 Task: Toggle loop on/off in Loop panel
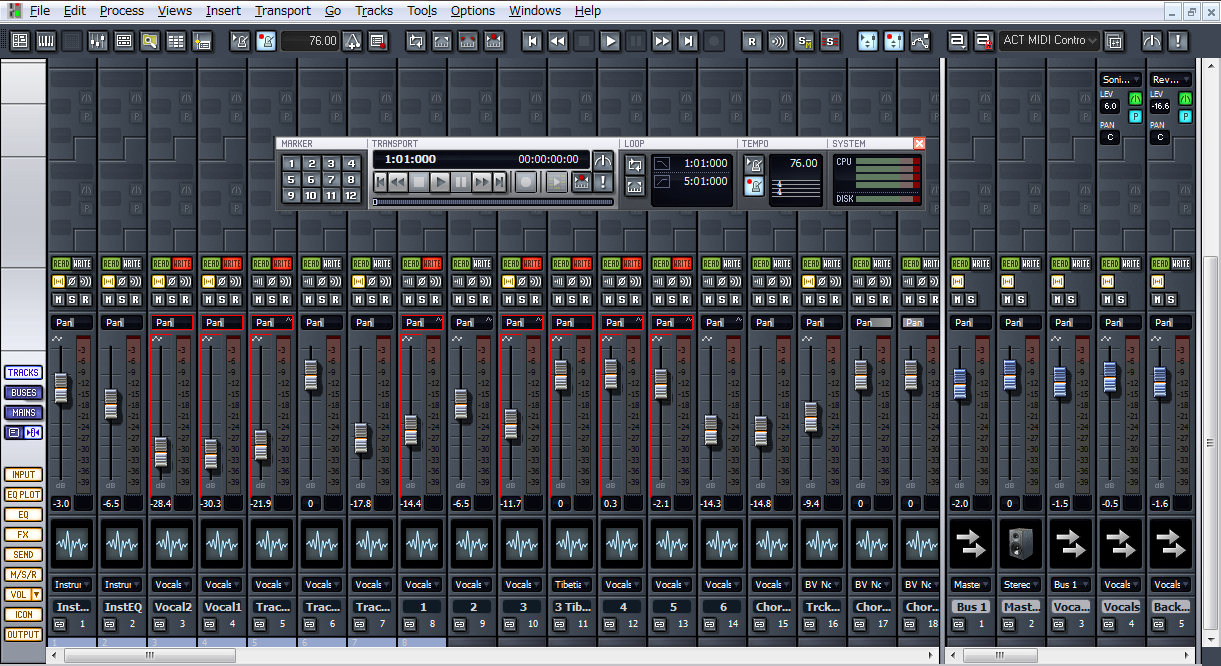click(x=635, y=164)
